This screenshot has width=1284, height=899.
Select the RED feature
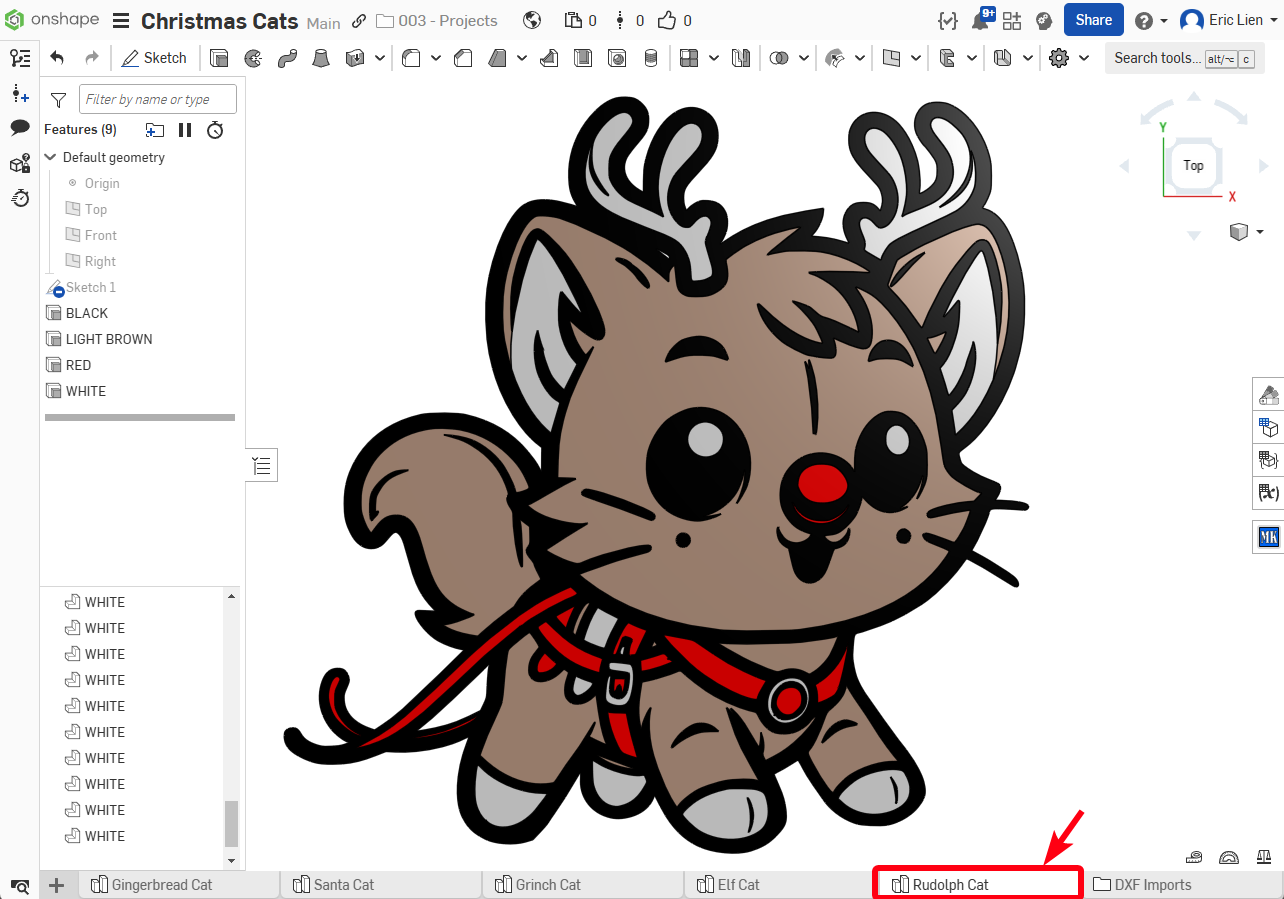tap(78, 365)
